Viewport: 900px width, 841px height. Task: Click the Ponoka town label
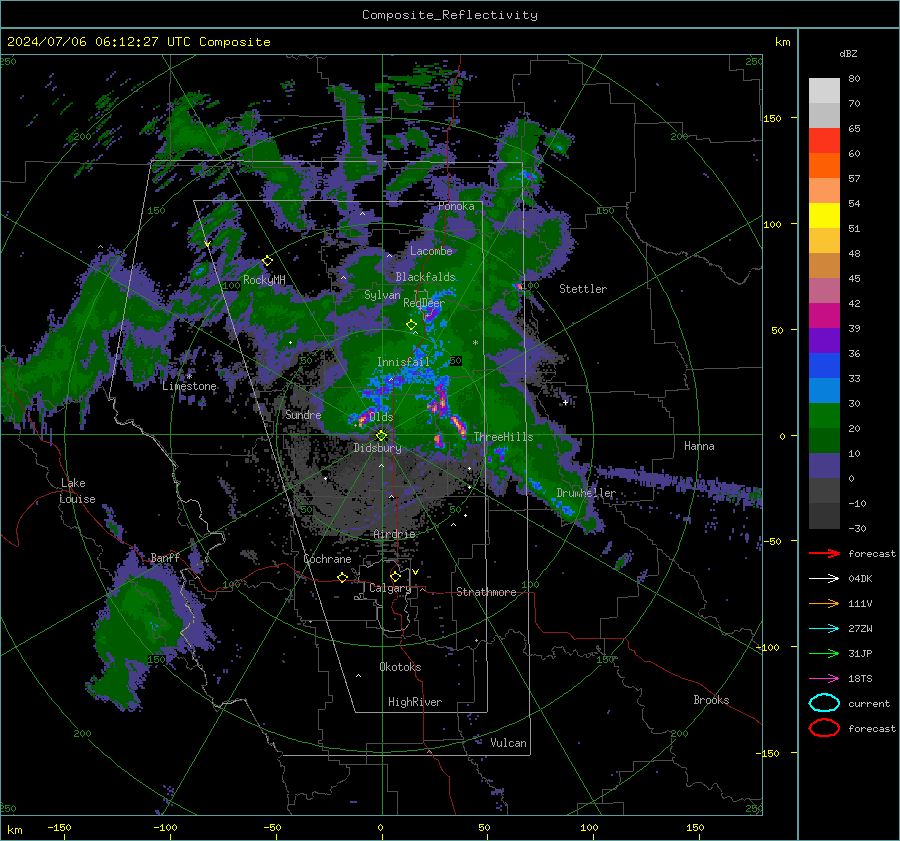pyautogui.click(x=456, y=206)
